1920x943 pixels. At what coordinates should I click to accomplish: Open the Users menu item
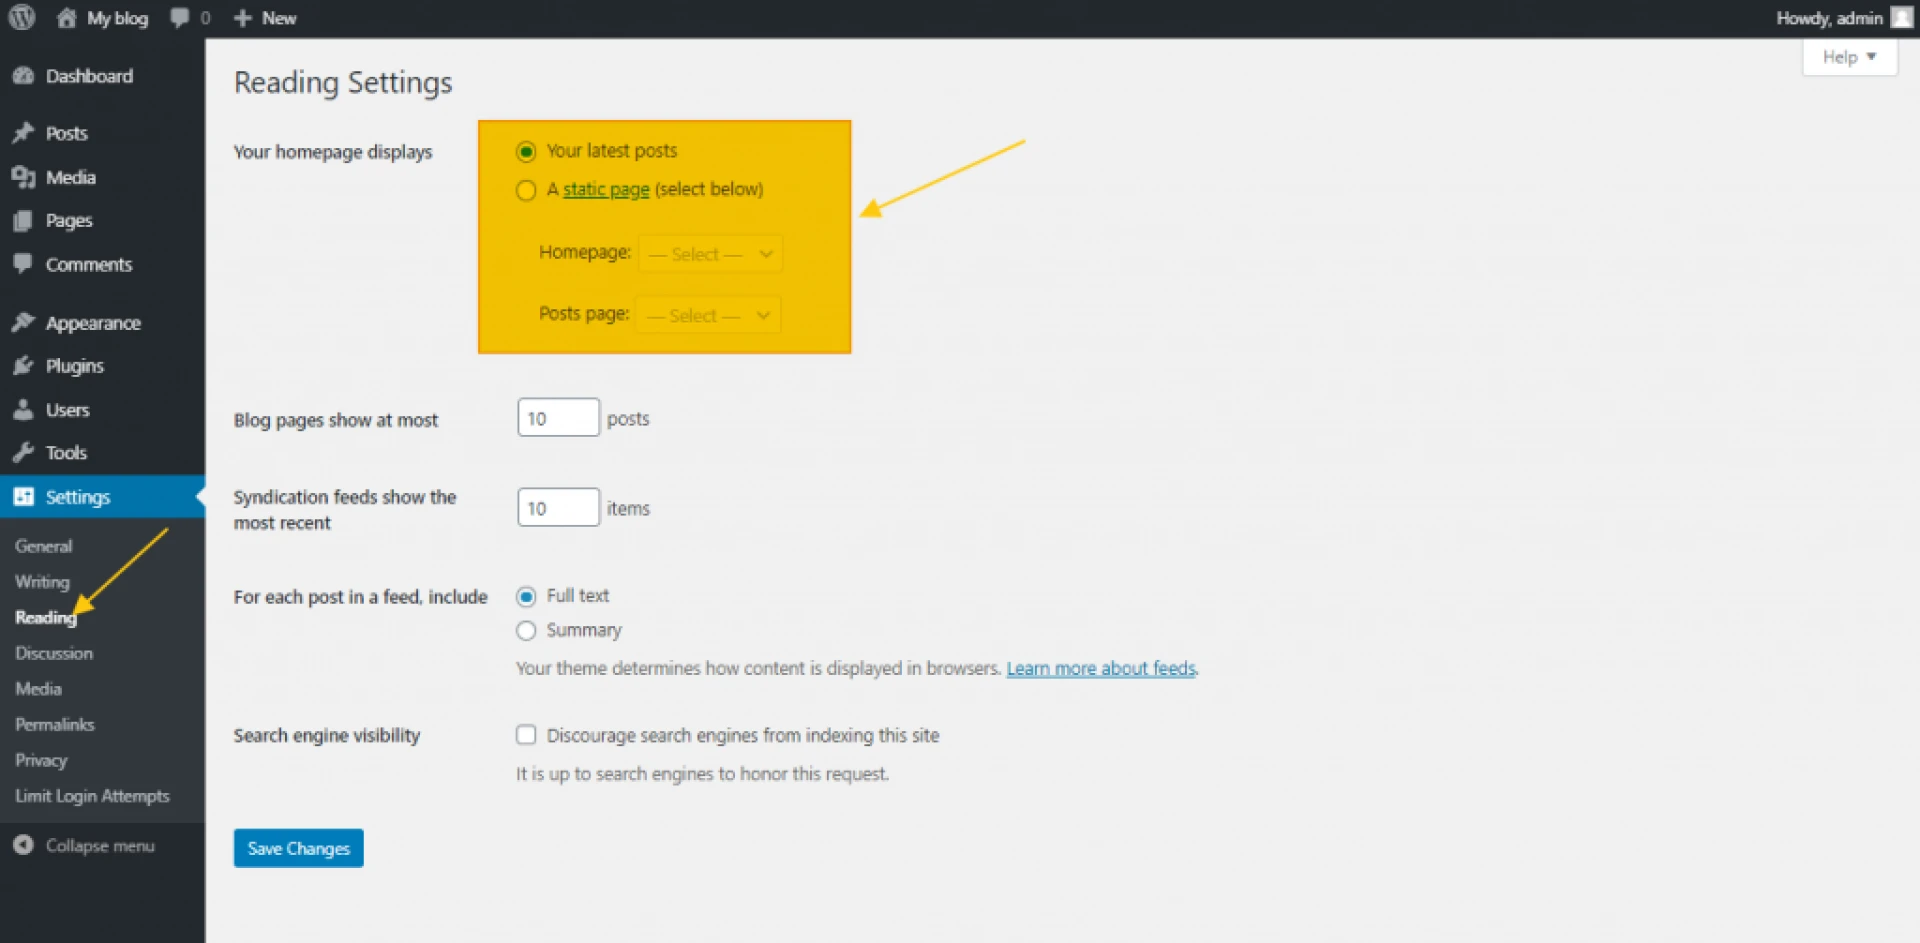[x=68, y=410]
